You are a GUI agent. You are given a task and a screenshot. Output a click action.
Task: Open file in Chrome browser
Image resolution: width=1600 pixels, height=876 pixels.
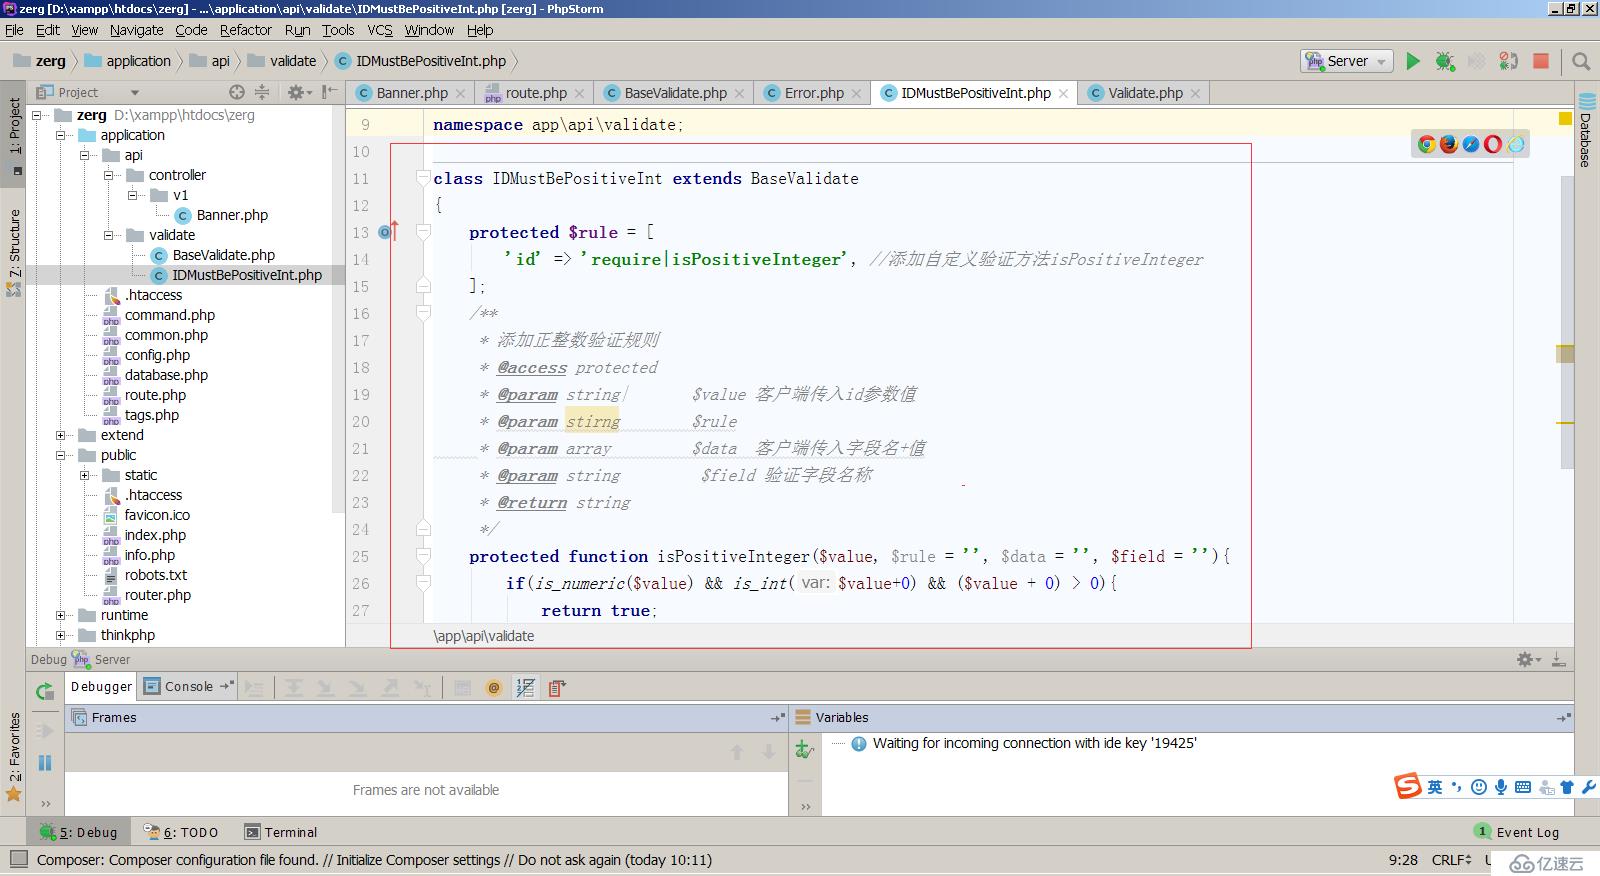coord(1427,144)
